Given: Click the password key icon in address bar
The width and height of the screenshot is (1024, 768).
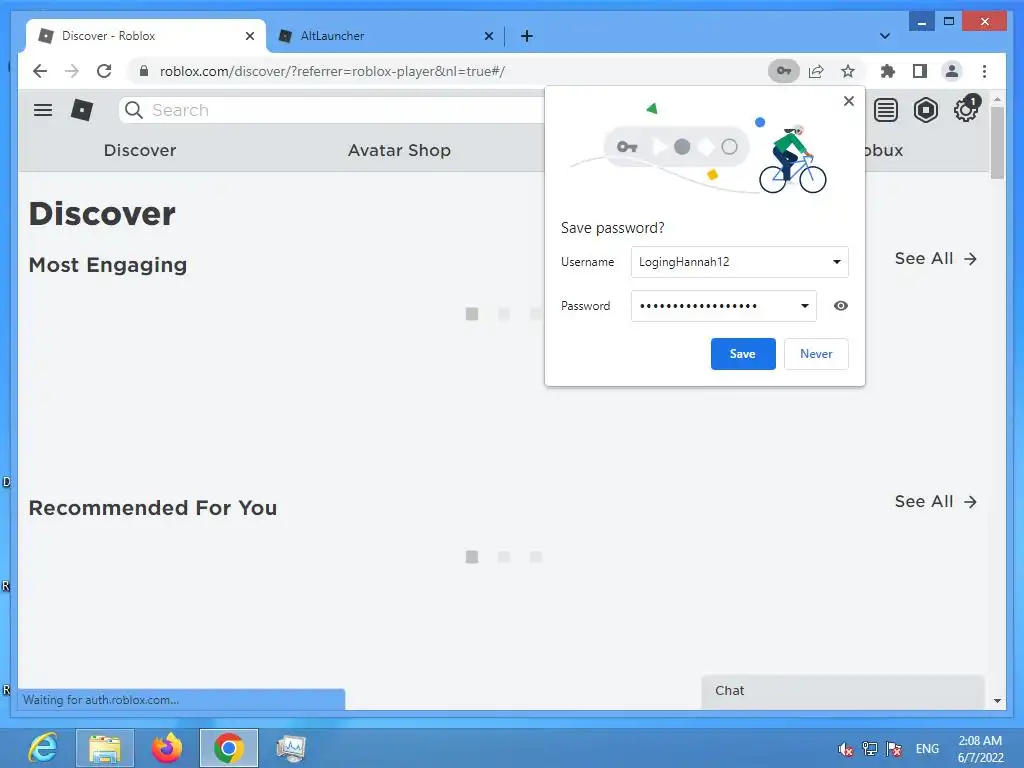Looking at the screenshot, I should tap(784, 71).
